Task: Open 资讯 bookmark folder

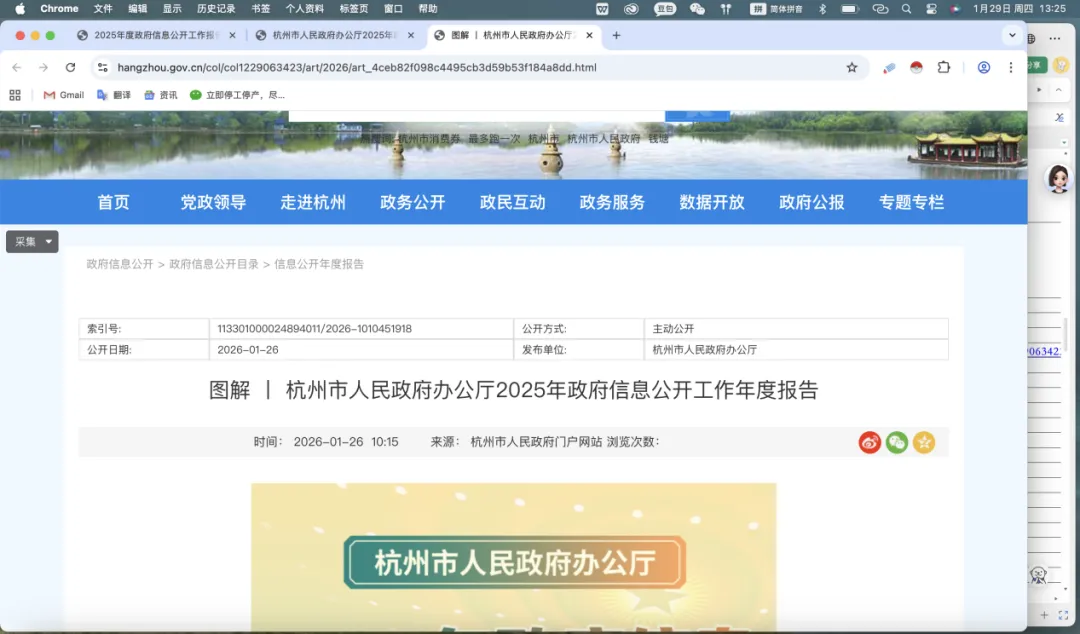Action: [x=160, y=95]
